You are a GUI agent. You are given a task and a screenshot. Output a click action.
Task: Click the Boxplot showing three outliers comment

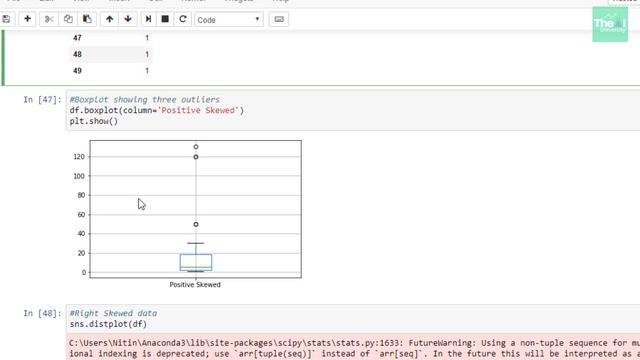click(144, 100)
